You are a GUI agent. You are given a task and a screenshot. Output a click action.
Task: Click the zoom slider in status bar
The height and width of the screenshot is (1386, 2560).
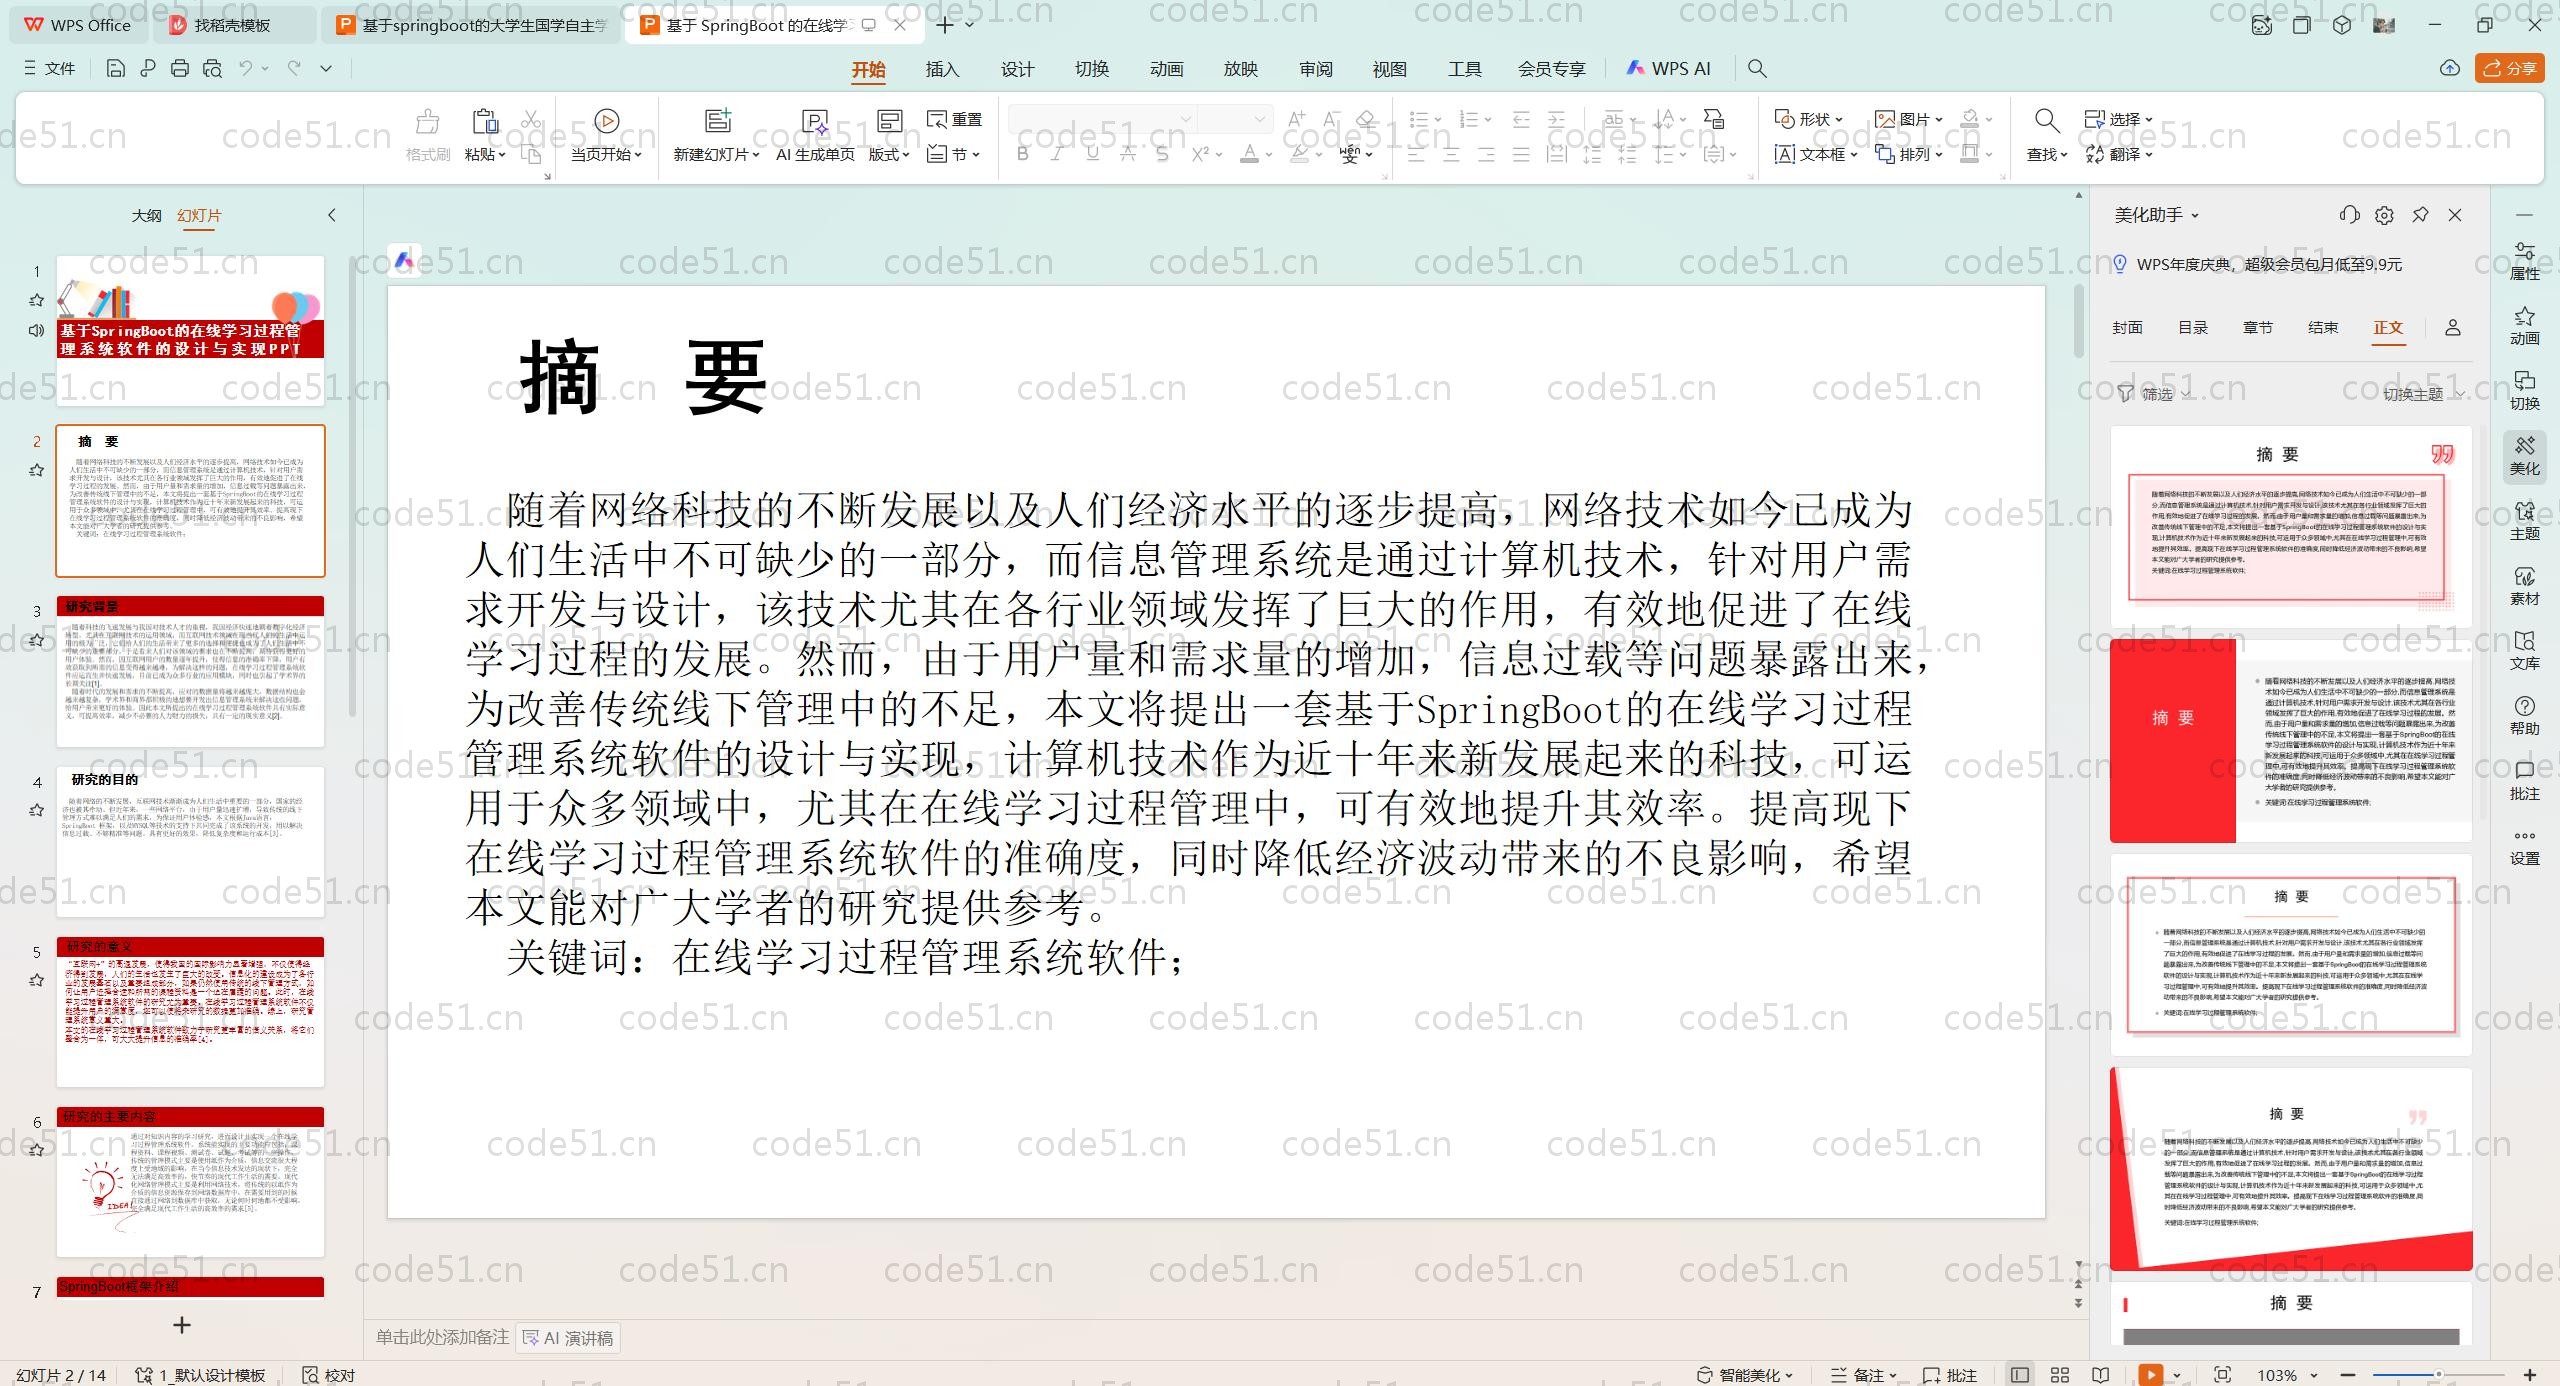point(2437,1375)
